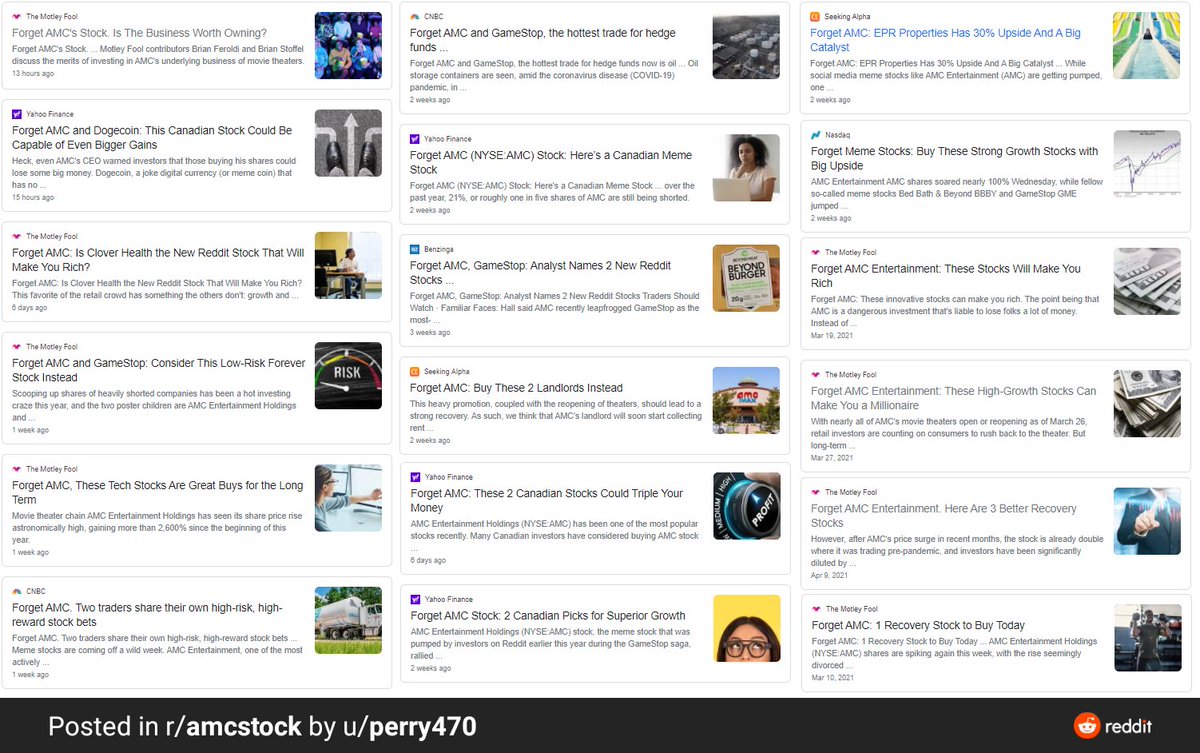Open '2 Canadian Stocks Could Triple Your Money' headline
The height and width of the screenshot is (753, 1200).
coord(547,501)
